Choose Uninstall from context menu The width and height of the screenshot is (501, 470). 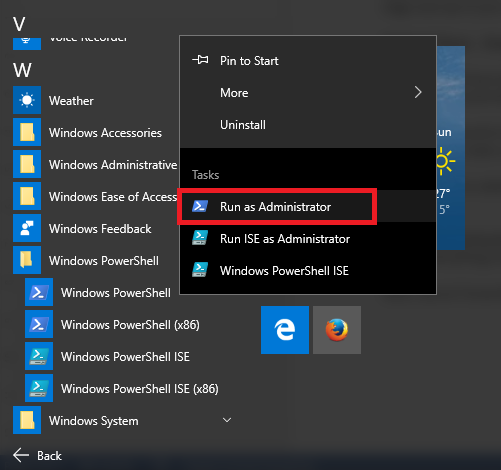coord(308,125)
